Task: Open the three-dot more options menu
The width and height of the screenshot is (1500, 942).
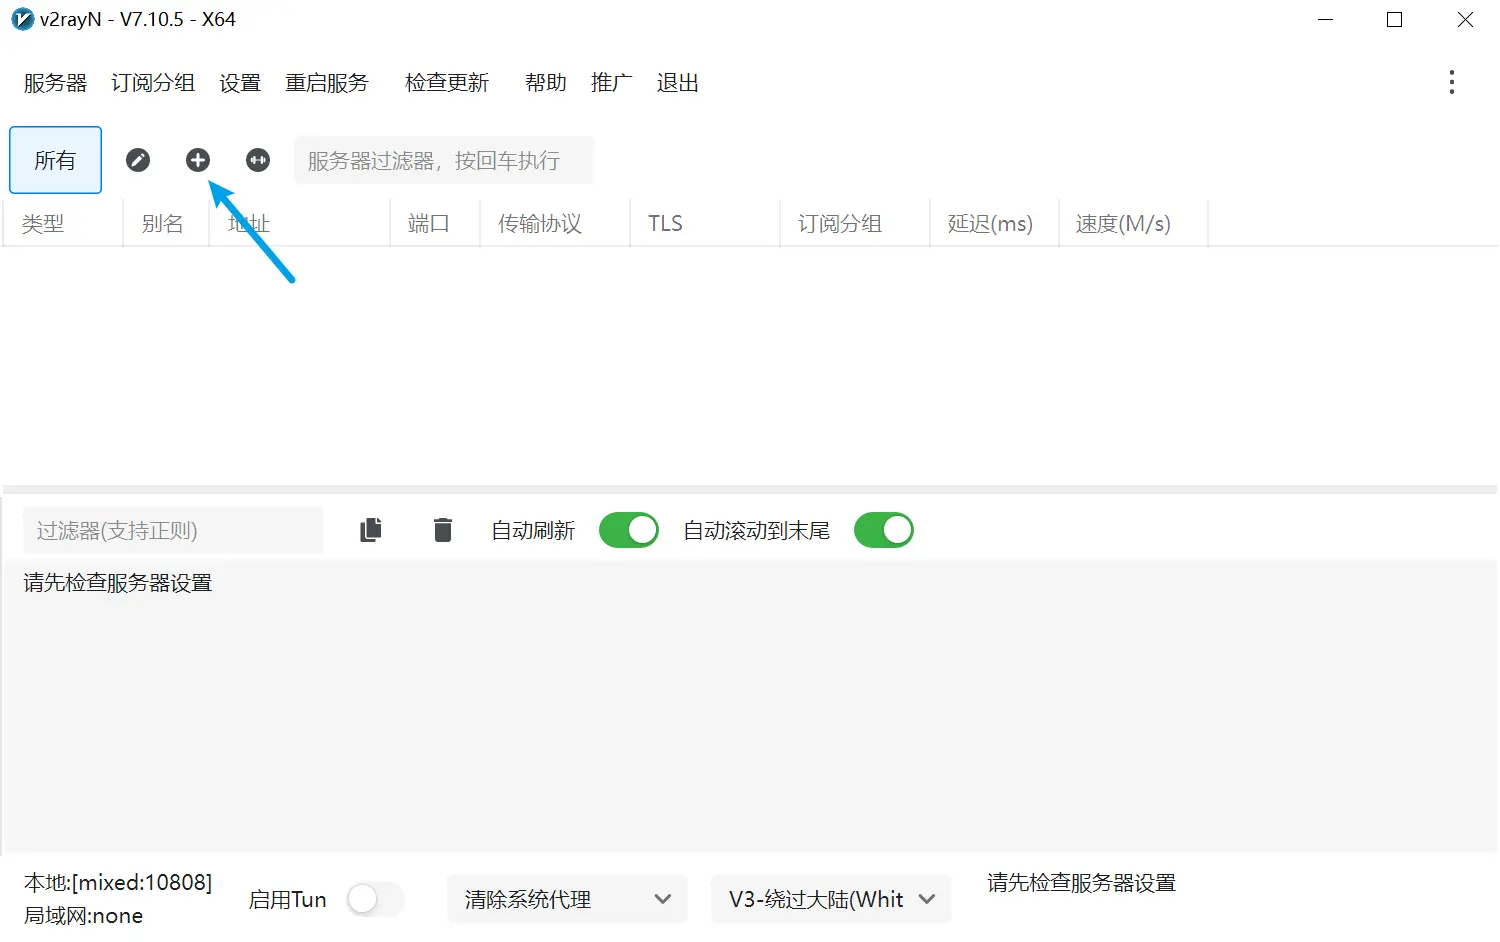Action: (x=1452, y=82)
